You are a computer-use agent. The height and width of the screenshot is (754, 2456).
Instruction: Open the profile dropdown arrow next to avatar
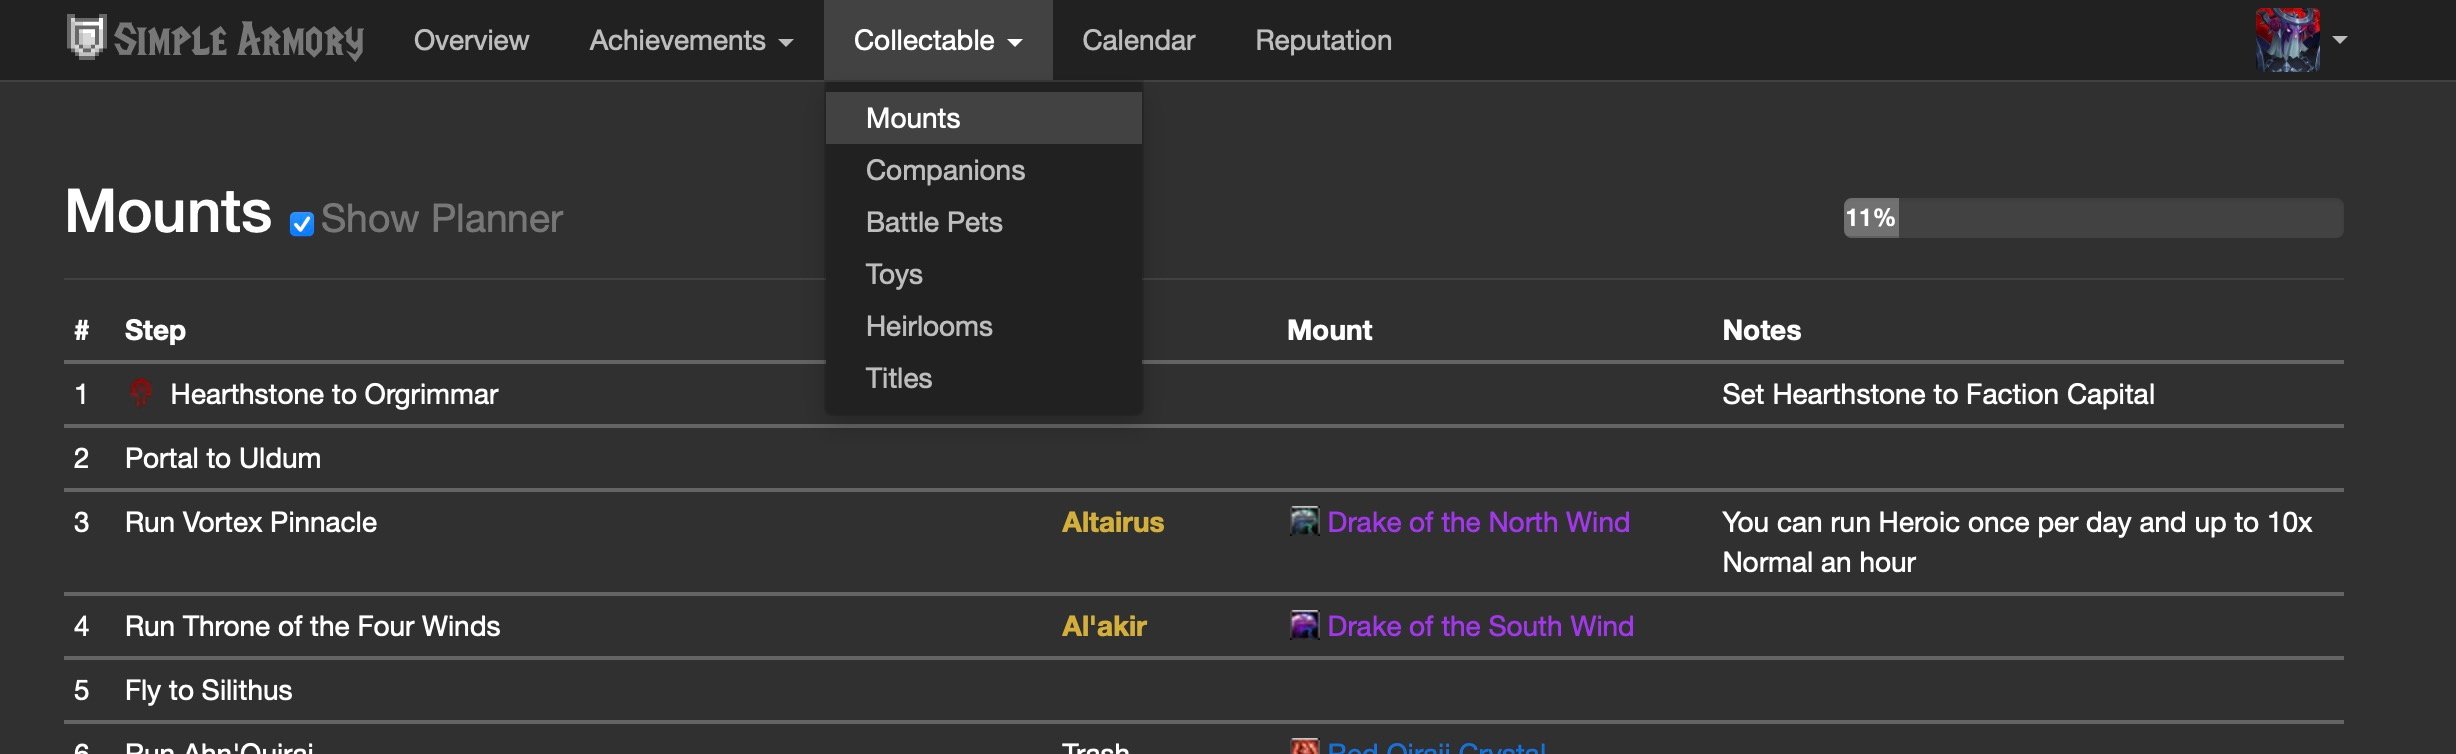[x=2340, y=40]
